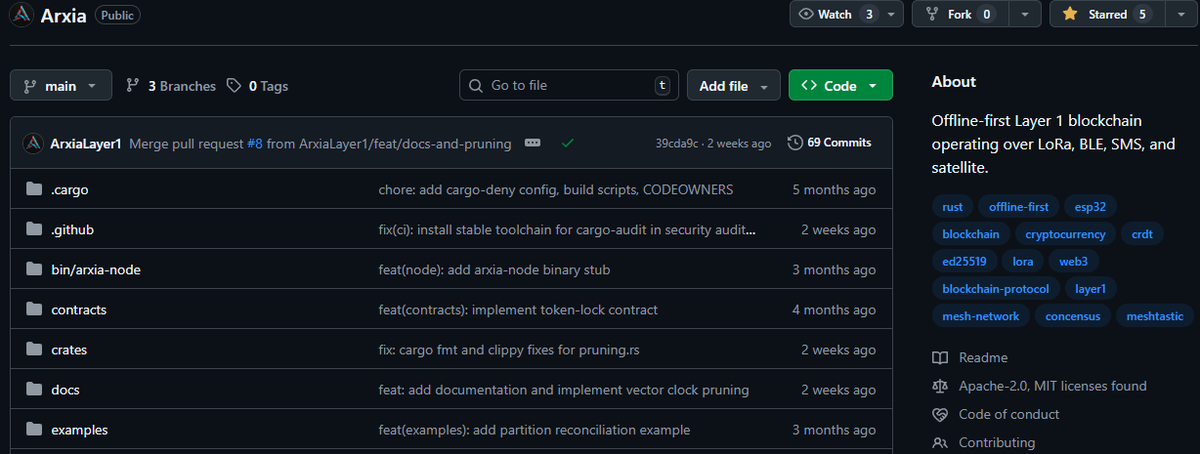Open the main branch dropdown

tap(60, 86)
